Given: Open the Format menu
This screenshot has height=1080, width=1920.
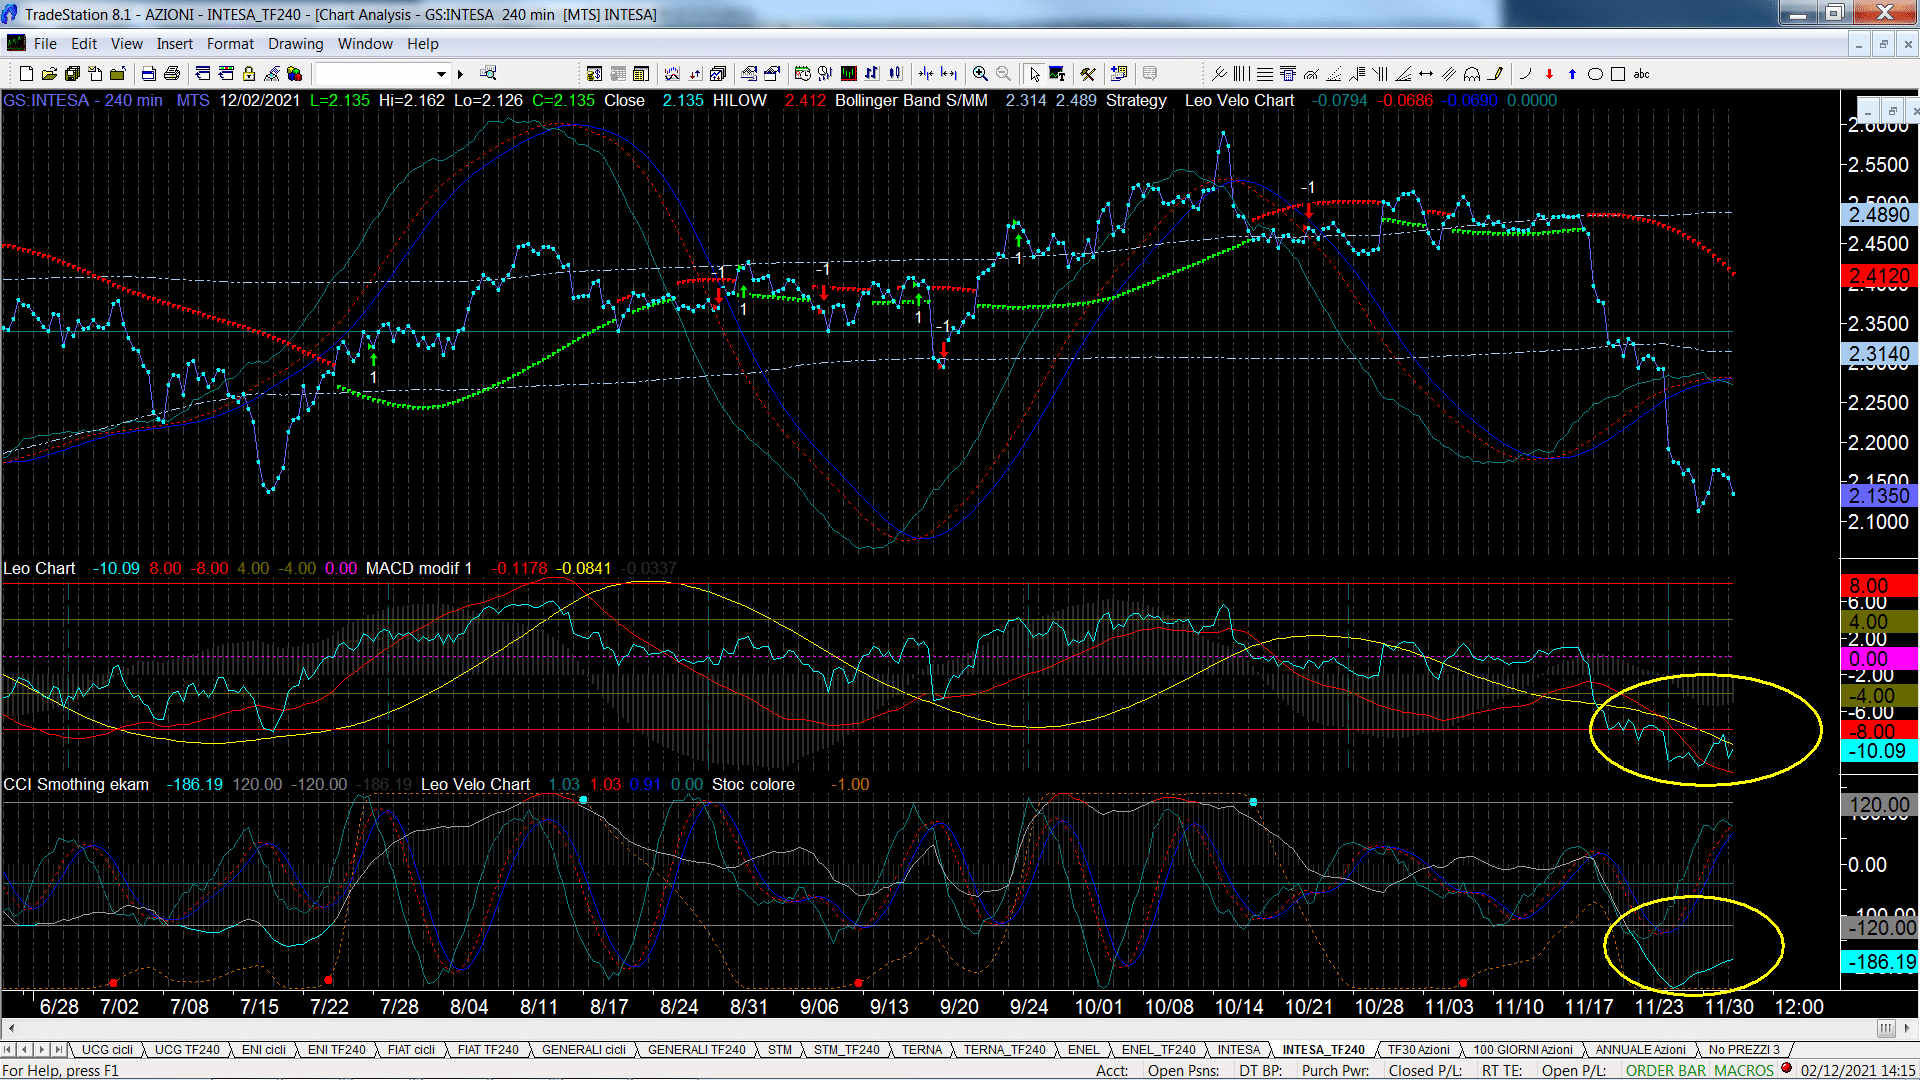Looking at the screenshot, I should 230,44.
